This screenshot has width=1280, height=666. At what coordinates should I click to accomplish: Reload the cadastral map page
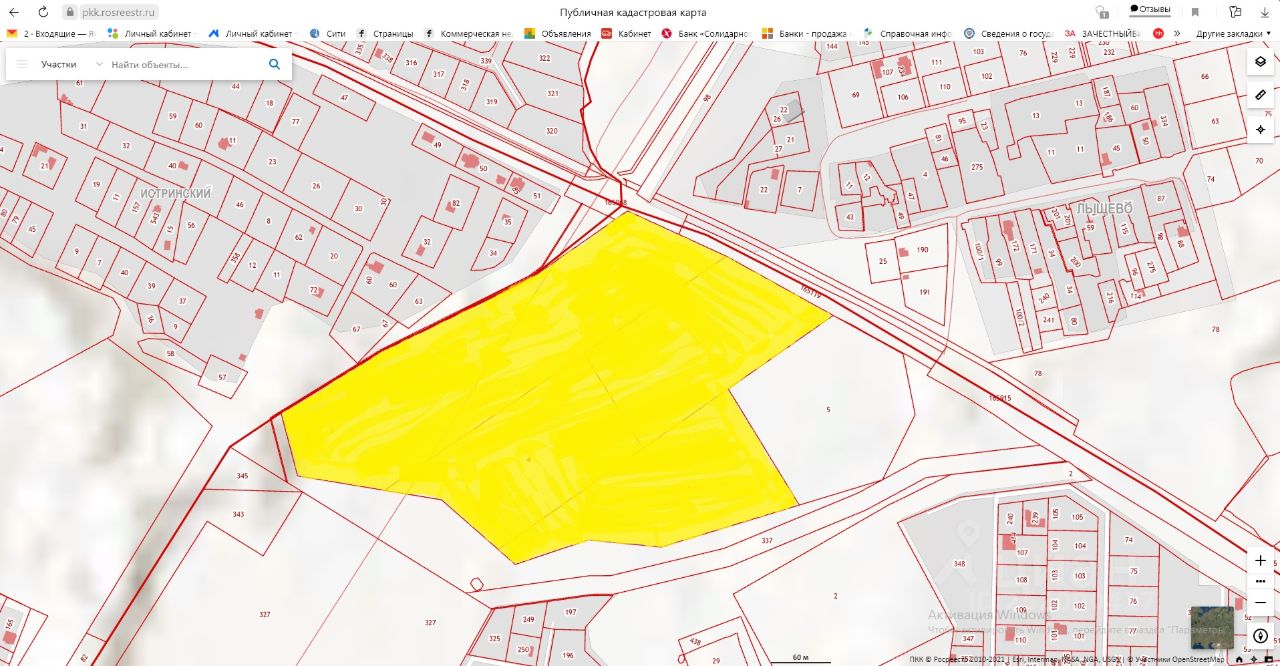pyautogui.click(x=43, y=12)
